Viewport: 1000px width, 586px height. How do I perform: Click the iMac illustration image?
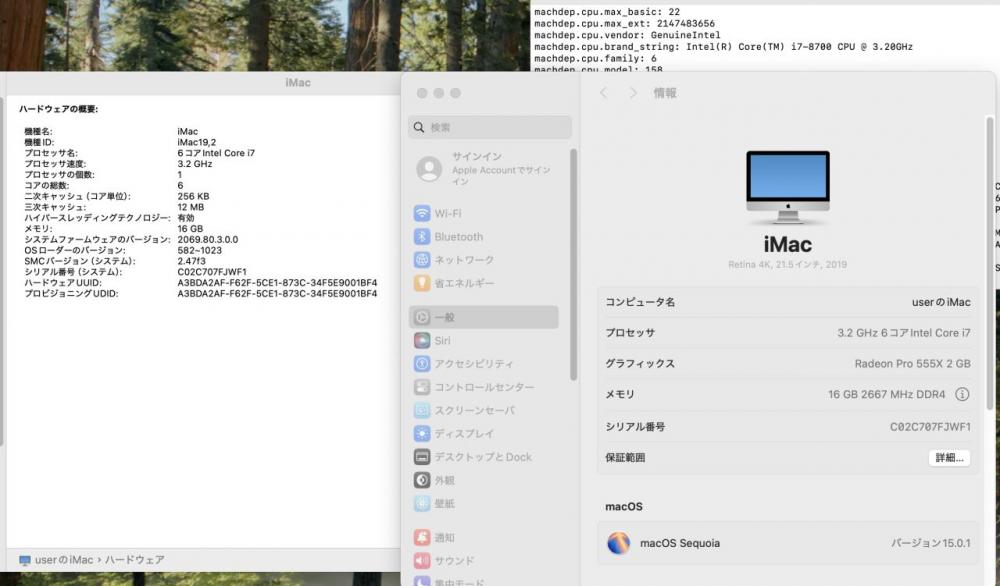(788, 187)
